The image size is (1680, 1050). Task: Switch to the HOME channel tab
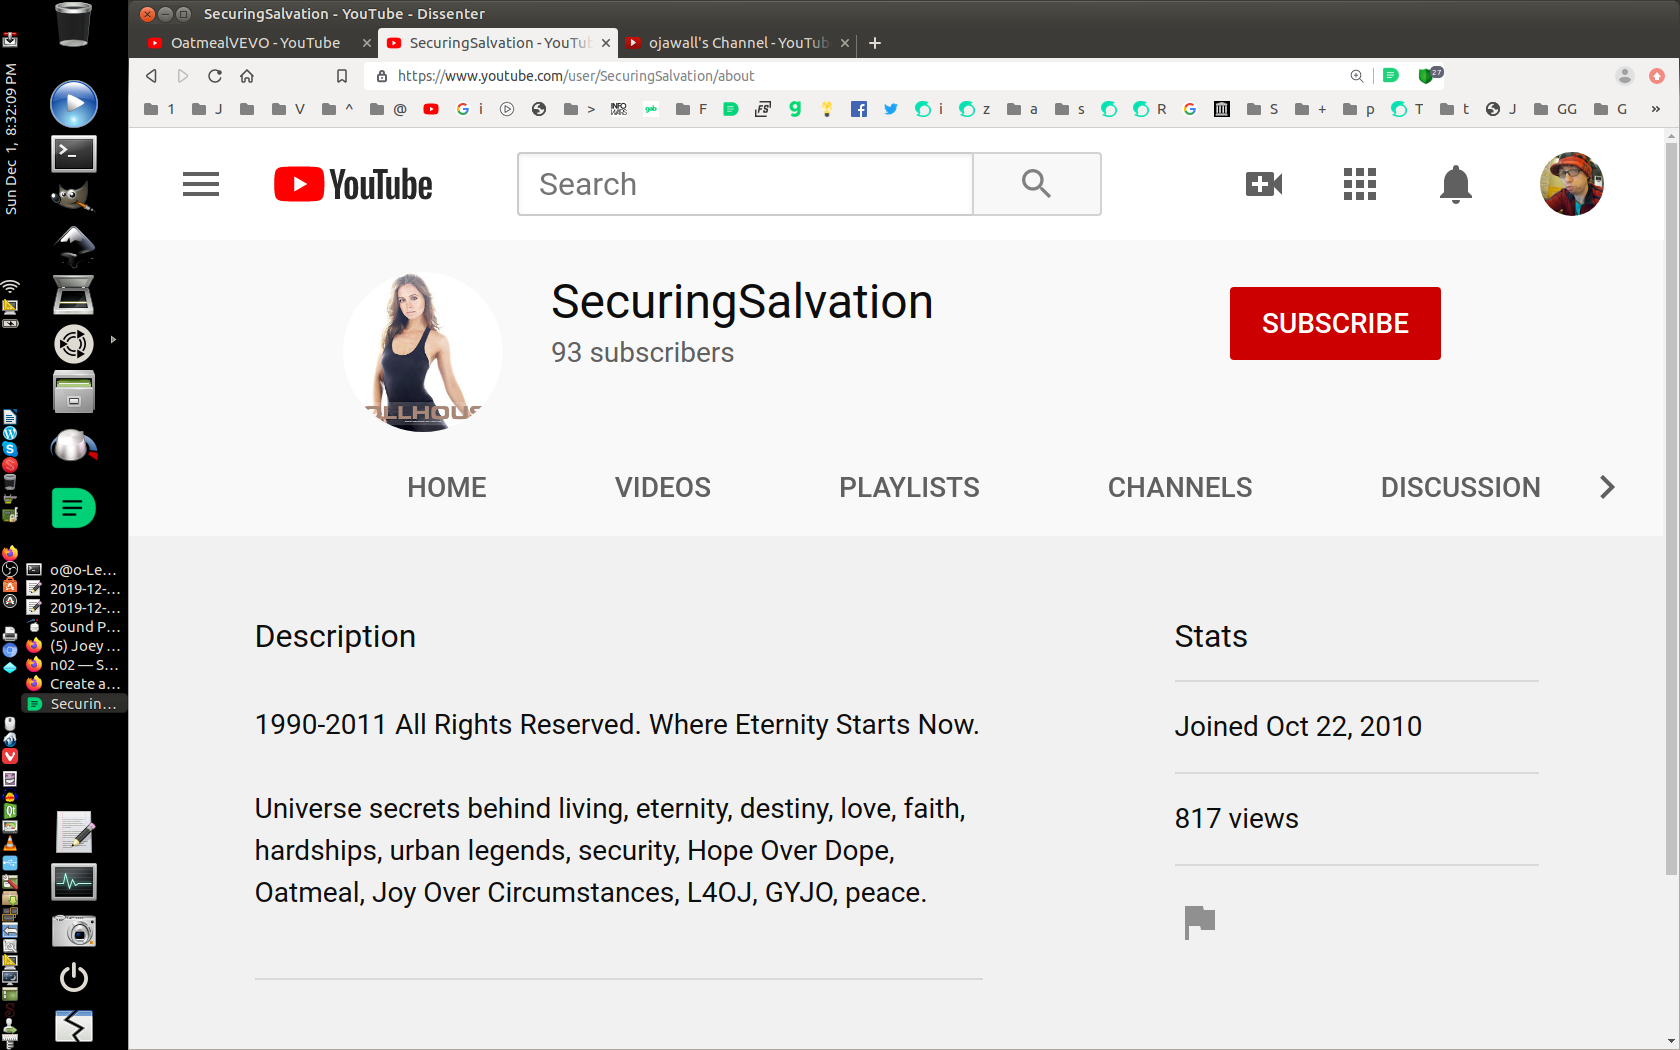tap(447, 487)
